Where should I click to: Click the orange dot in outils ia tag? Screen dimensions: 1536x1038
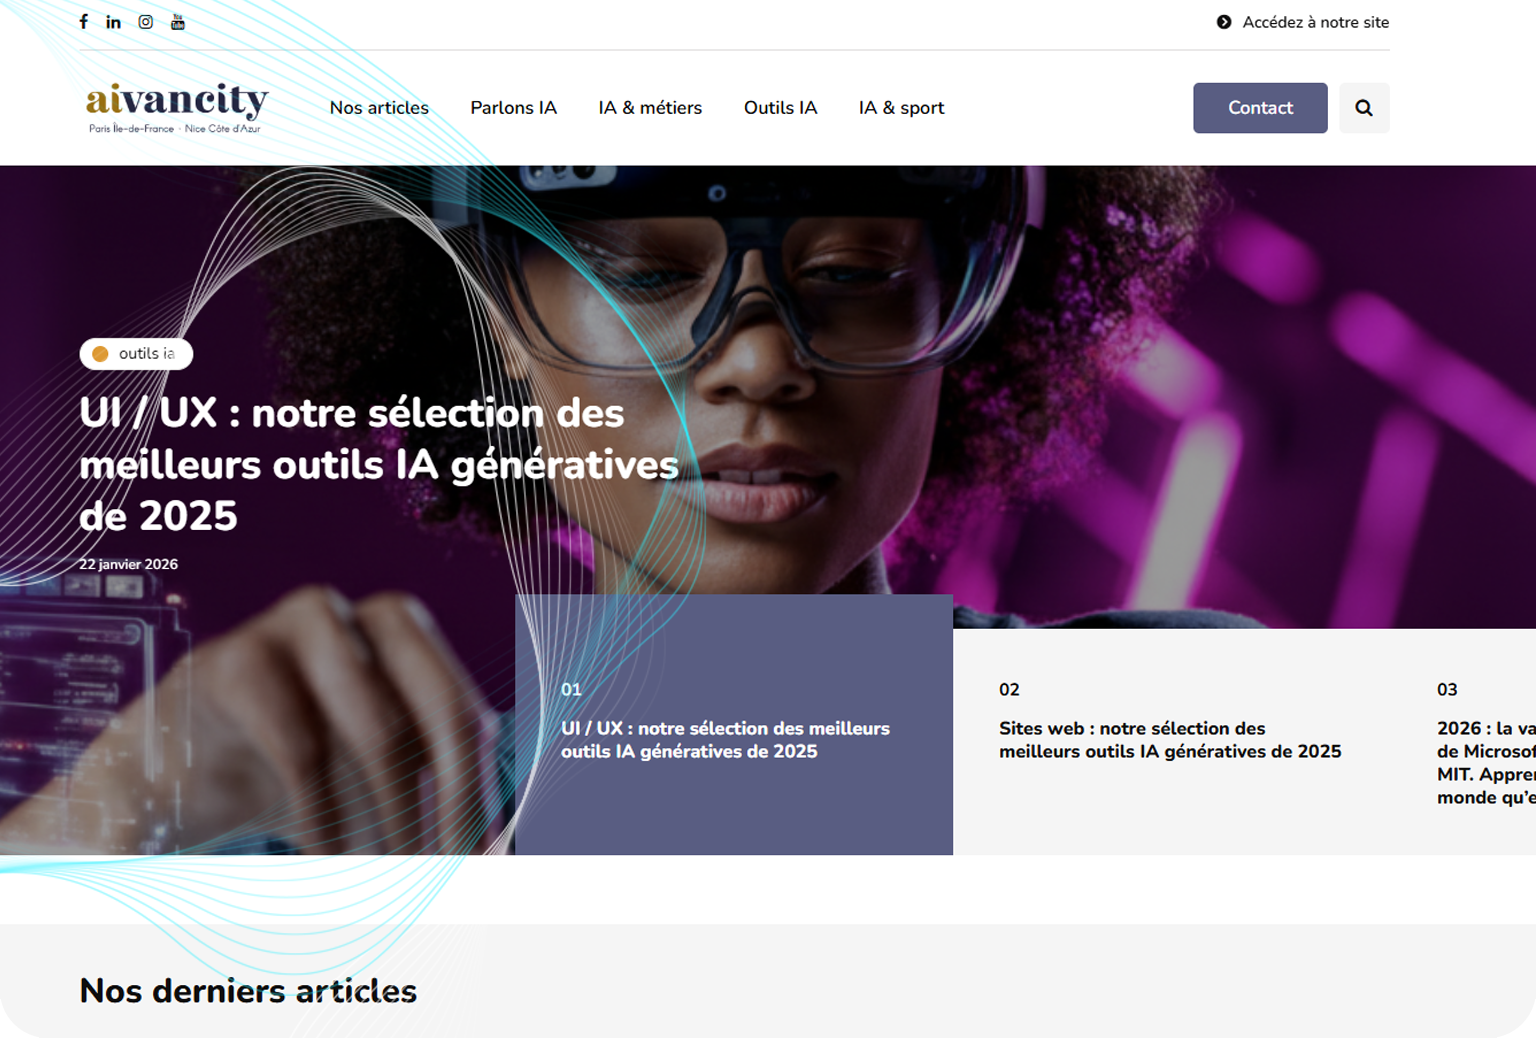pos(100,354)
